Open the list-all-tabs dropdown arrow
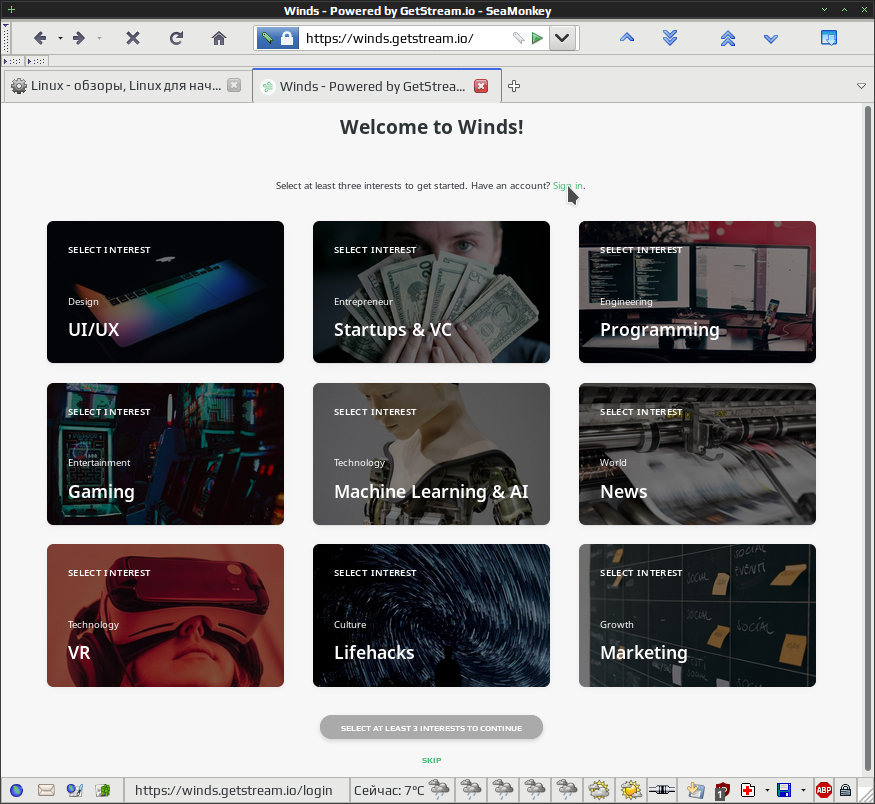Screen dimensions: 875x804 click(861, 86)
